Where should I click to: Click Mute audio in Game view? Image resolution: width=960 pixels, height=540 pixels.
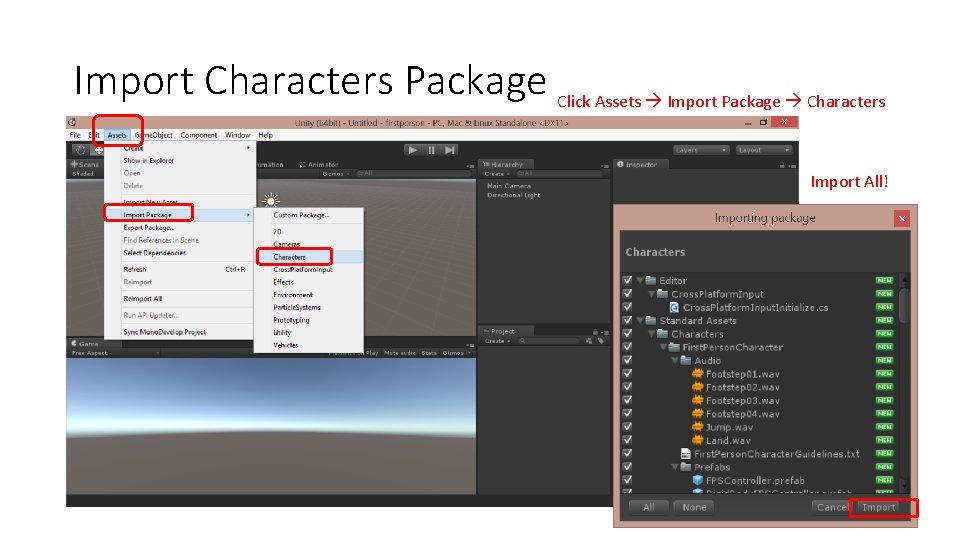pos(400,353)
